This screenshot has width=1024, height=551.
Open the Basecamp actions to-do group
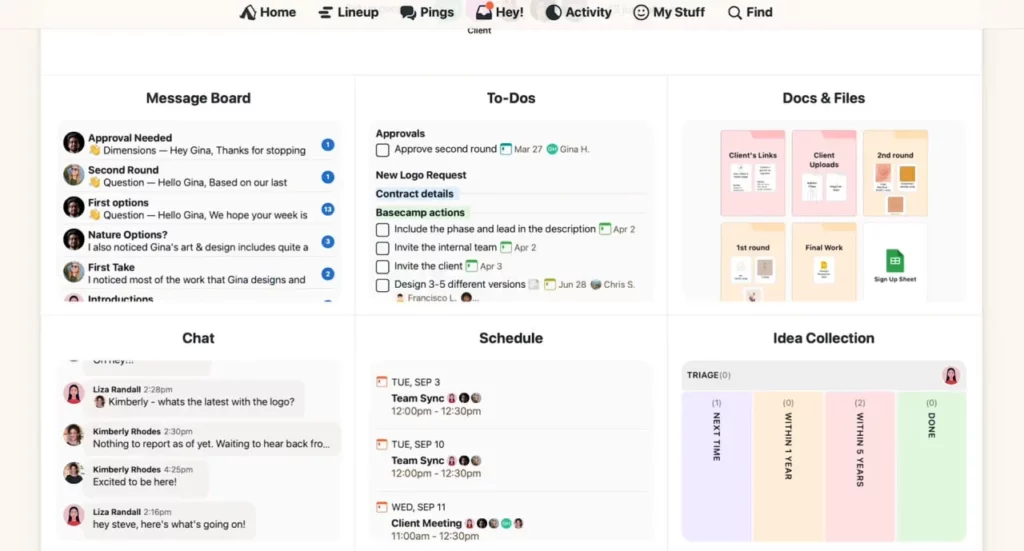pyautogui.click(x=420, y=212)
